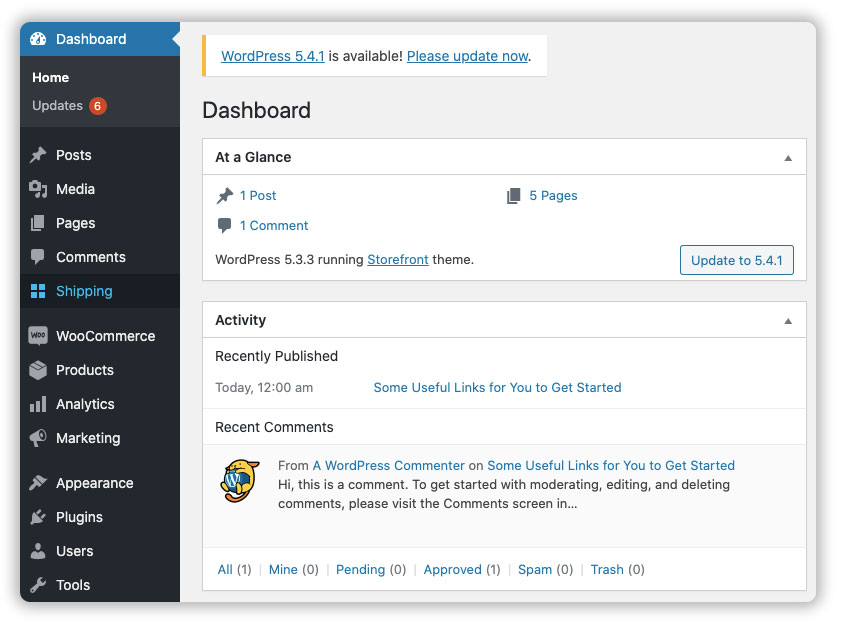This screenshot has width=842, height=624.
Task: Click the Products box icon
Action: (38, 370)
